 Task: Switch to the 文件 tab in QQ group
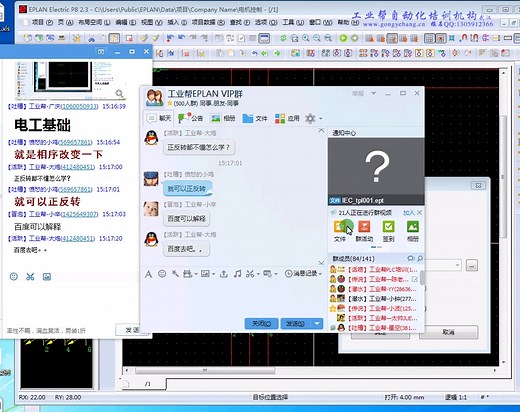click(255, 118)
